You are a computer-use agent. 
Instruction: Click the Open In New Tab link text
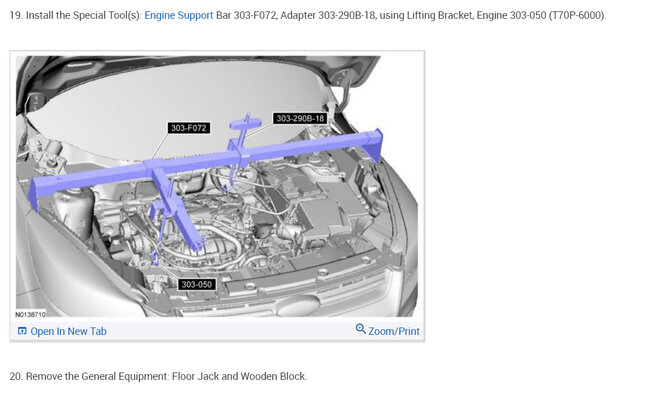(x=68, y=331)
